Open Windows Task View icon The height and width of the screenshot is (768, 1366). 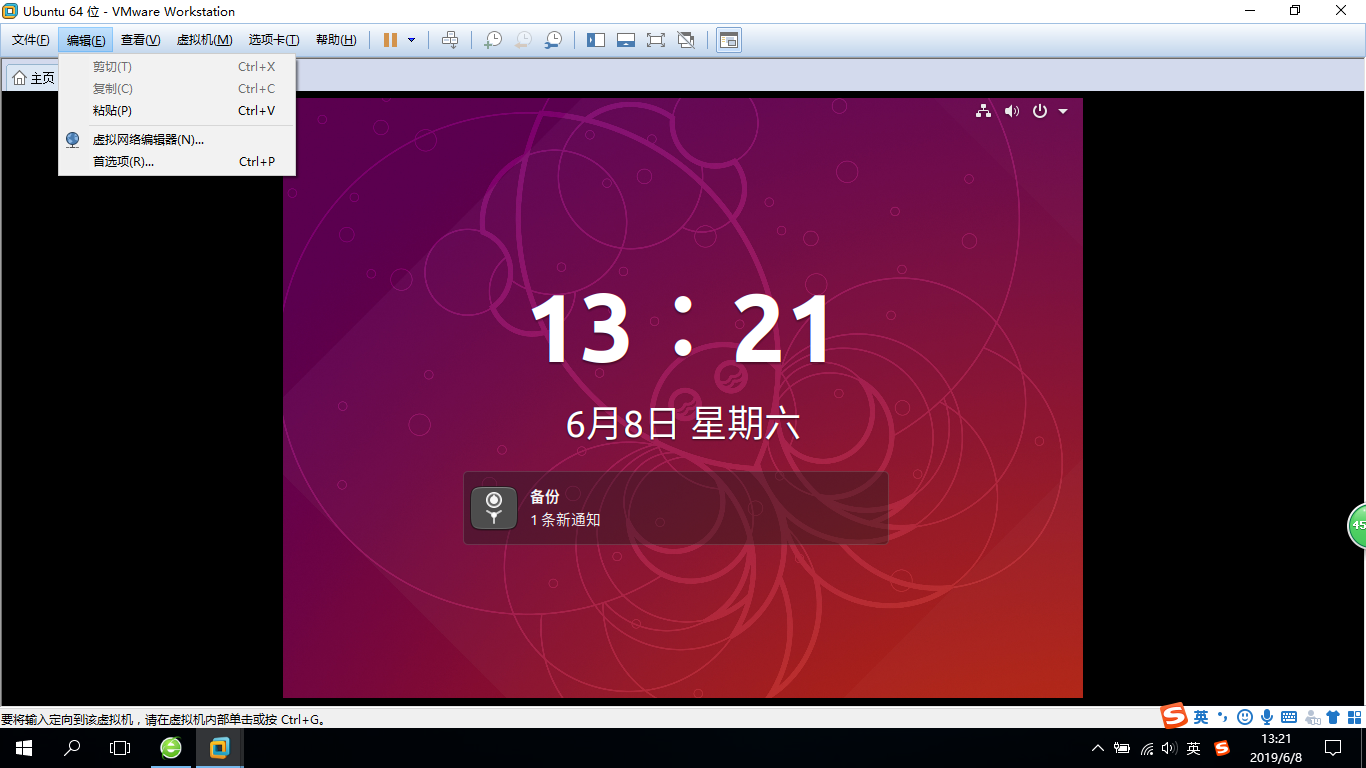click(x=120, y=748)
